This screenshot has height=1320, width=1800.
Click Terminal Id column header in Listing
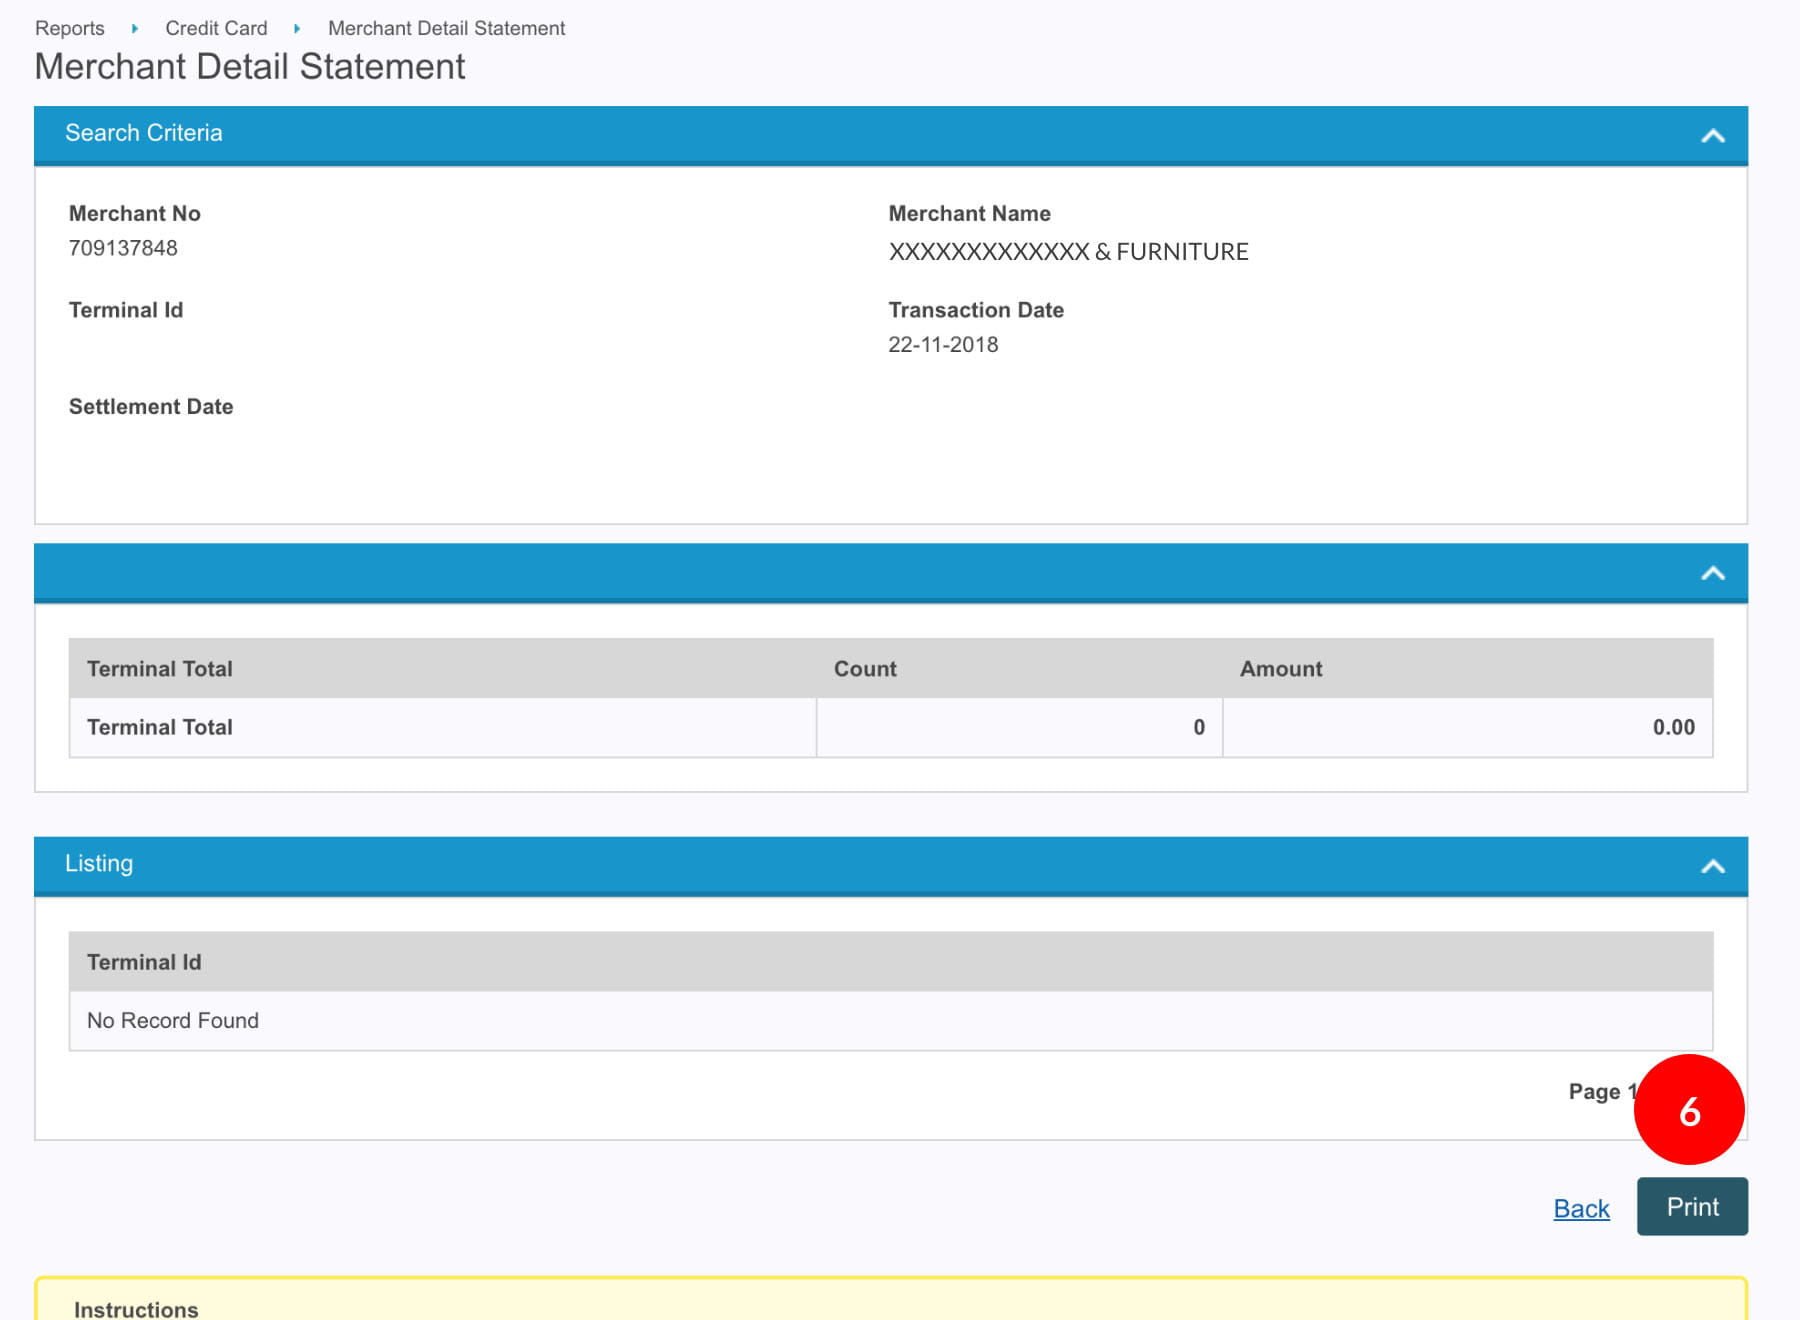tap(144, 962)
